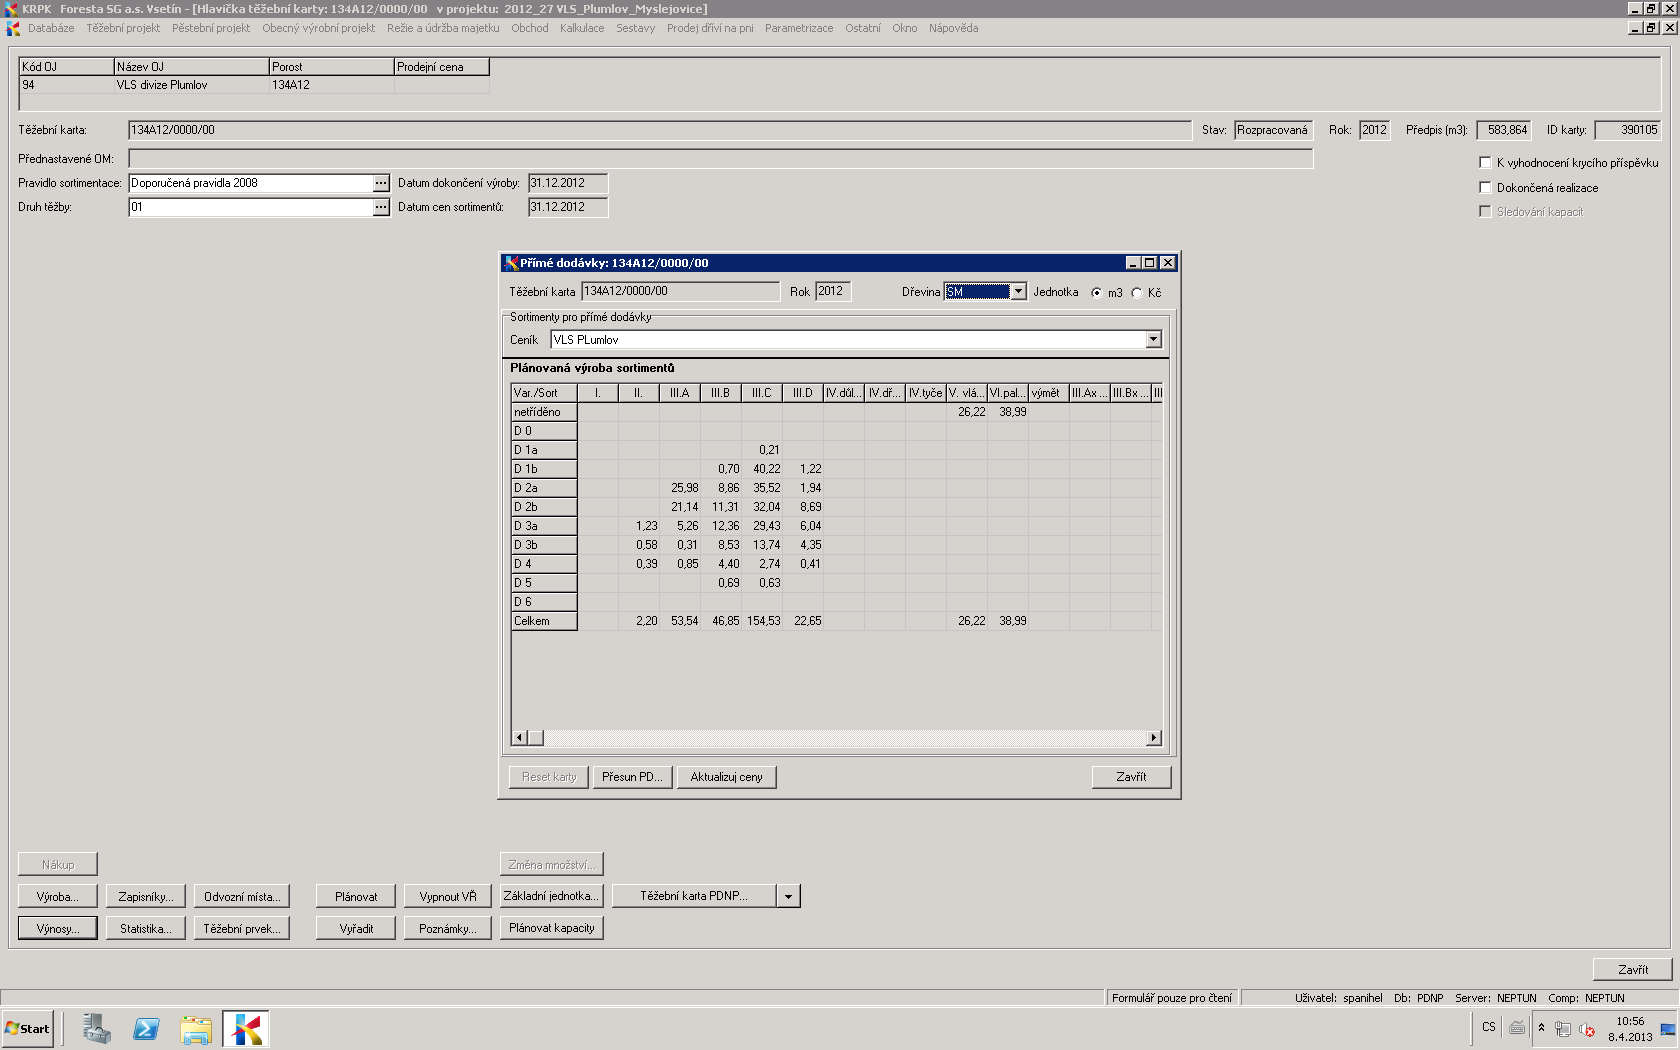Image resolution: width=1680 pixels, height=1050 pixels.
Task: Open Server Manager taskbar icon
Action: click(97, 1028)
